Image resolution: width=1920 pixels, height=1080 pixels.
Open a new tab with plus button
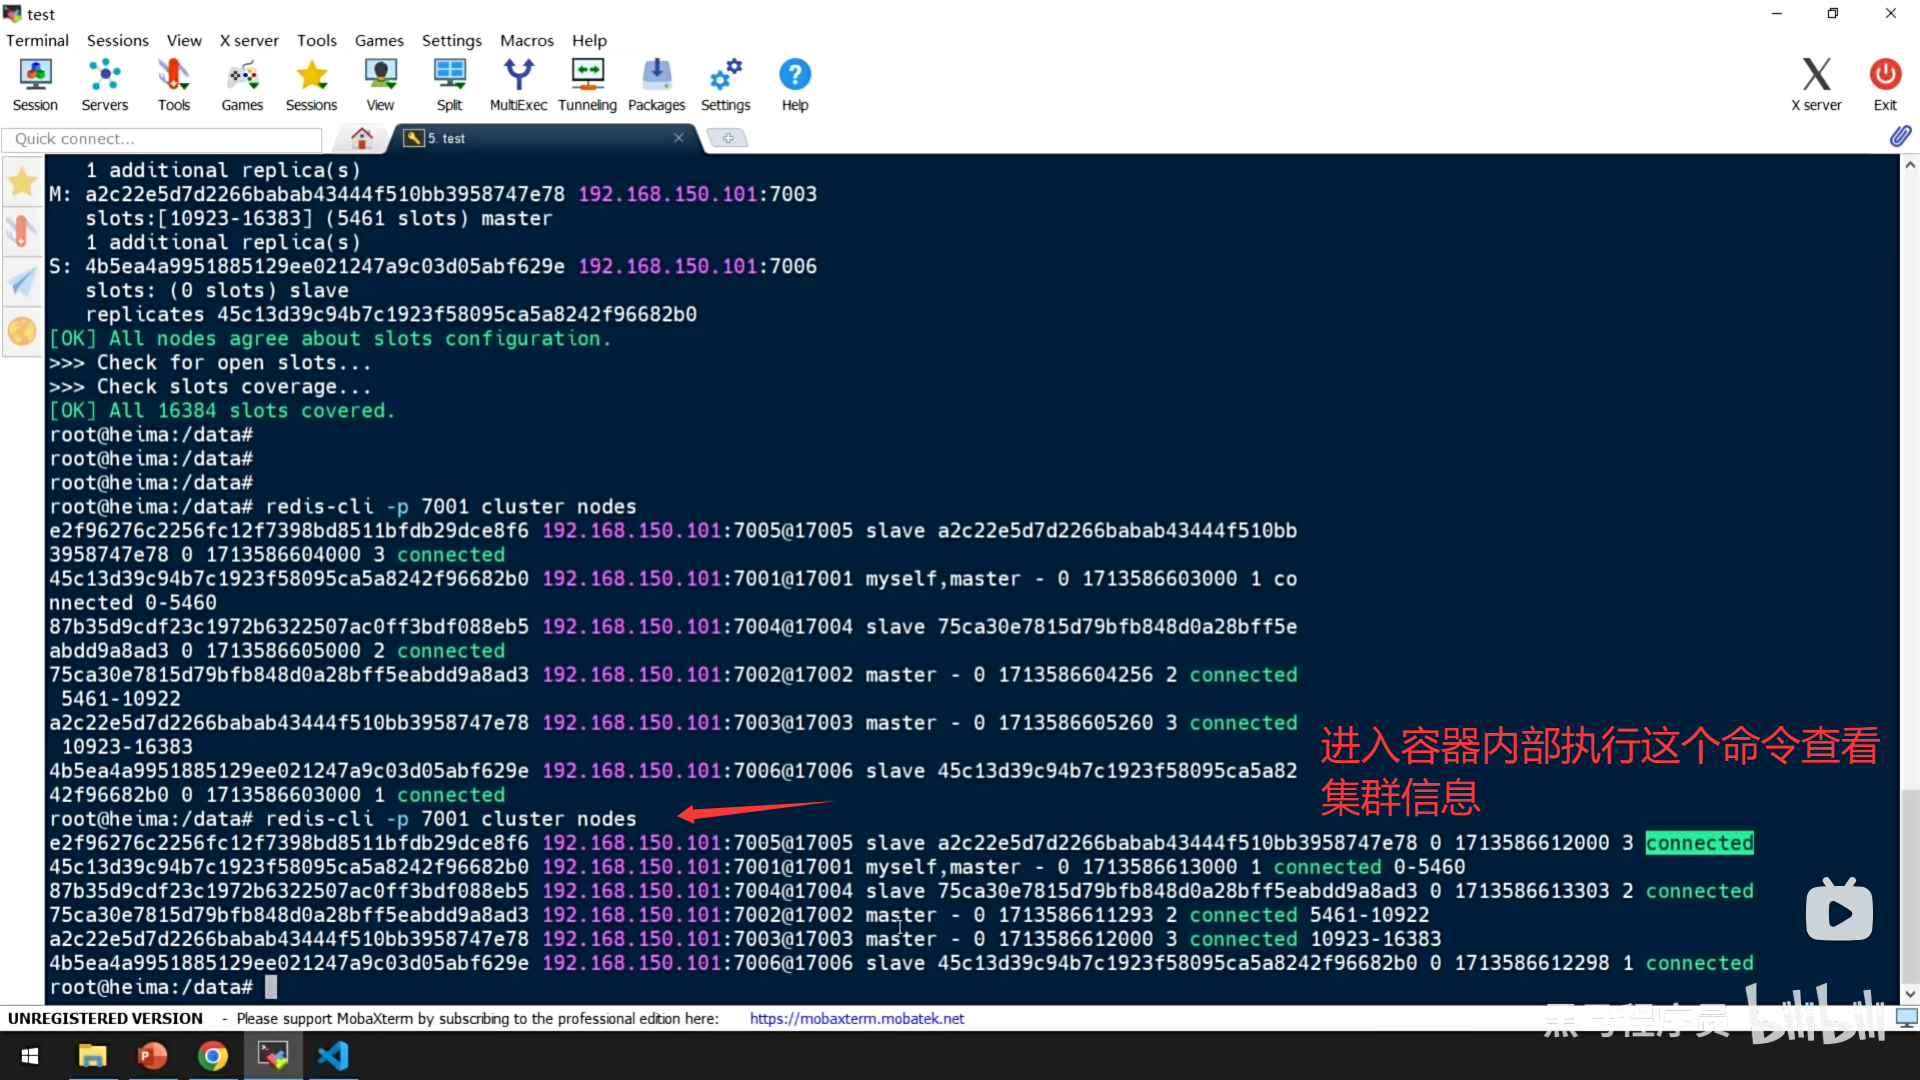click(727, 138)
